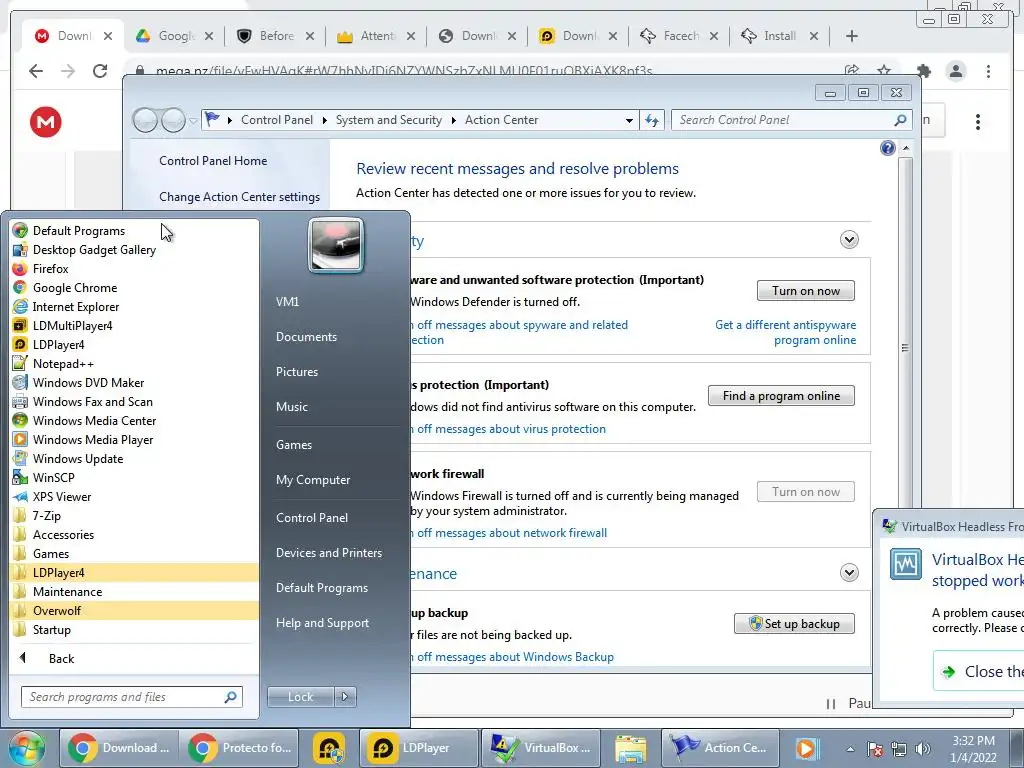Viewport: 1024px width, 768px height.
Task: Open Change Action Center settings link
Action: click(240, 197)
